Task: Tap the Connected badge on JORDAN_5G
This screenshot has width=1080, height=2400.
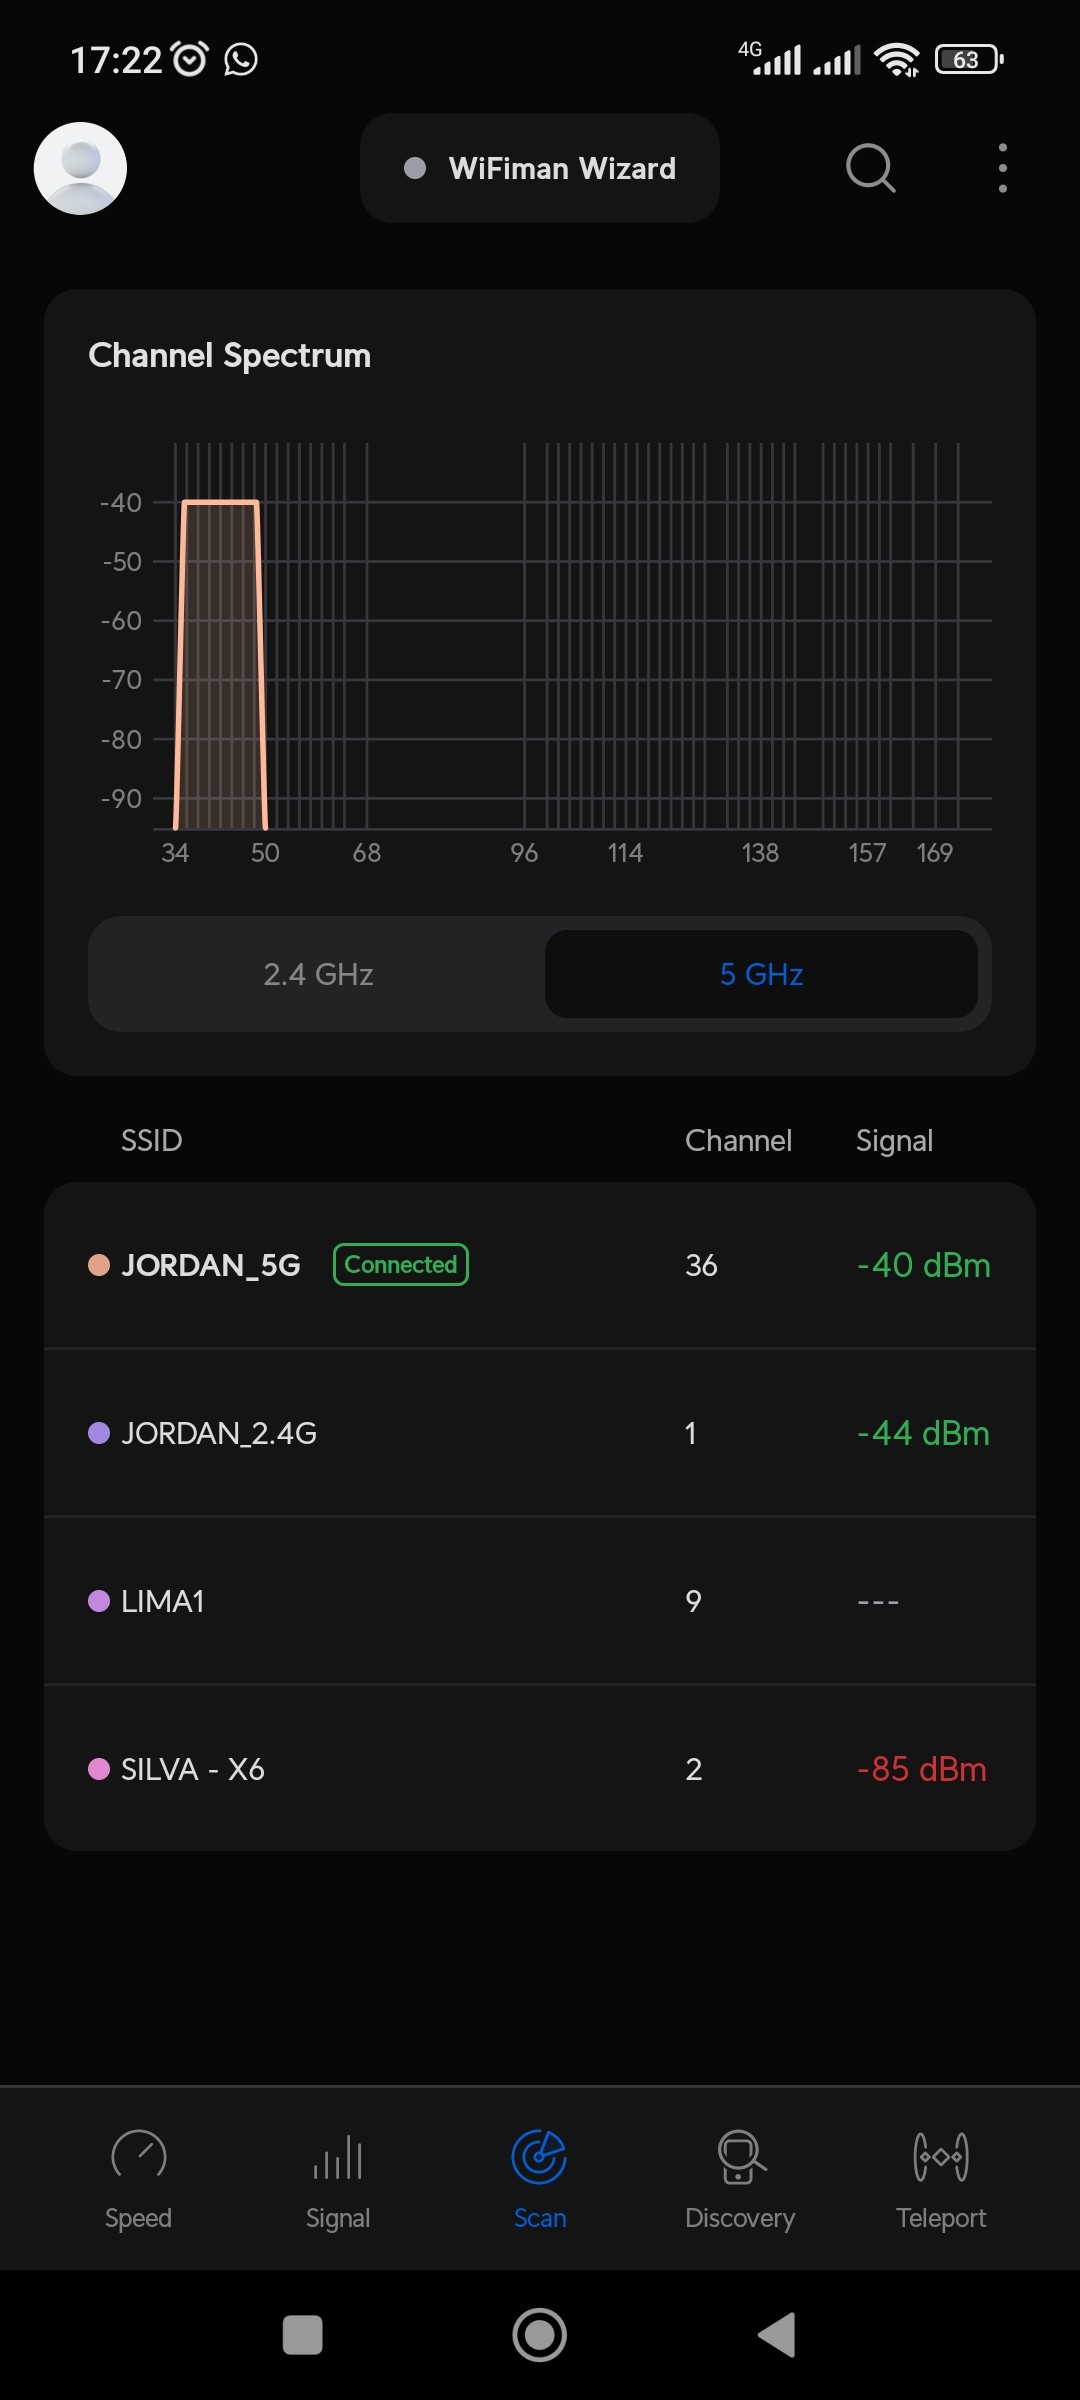Action: click(401, 1265)
